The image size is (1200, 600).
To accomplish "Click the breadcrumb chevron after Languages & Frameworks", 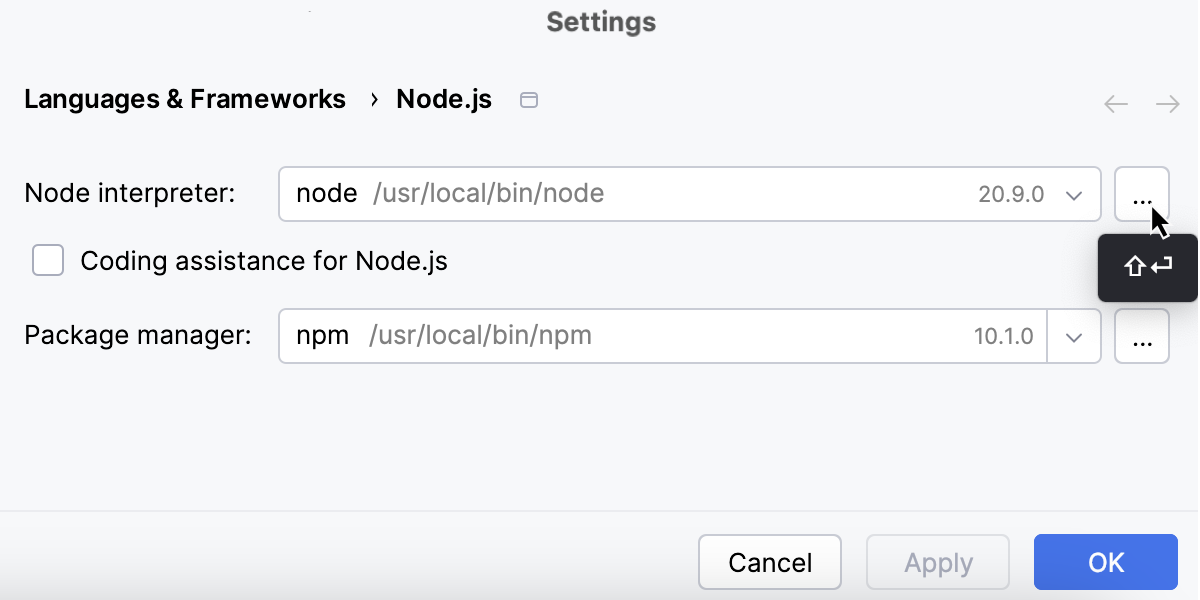I will 374,100.
